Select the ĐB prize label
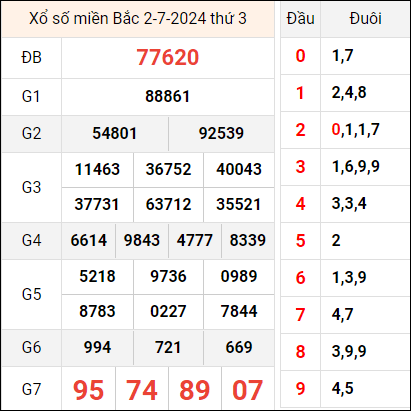411x411 pixels. 31,57
